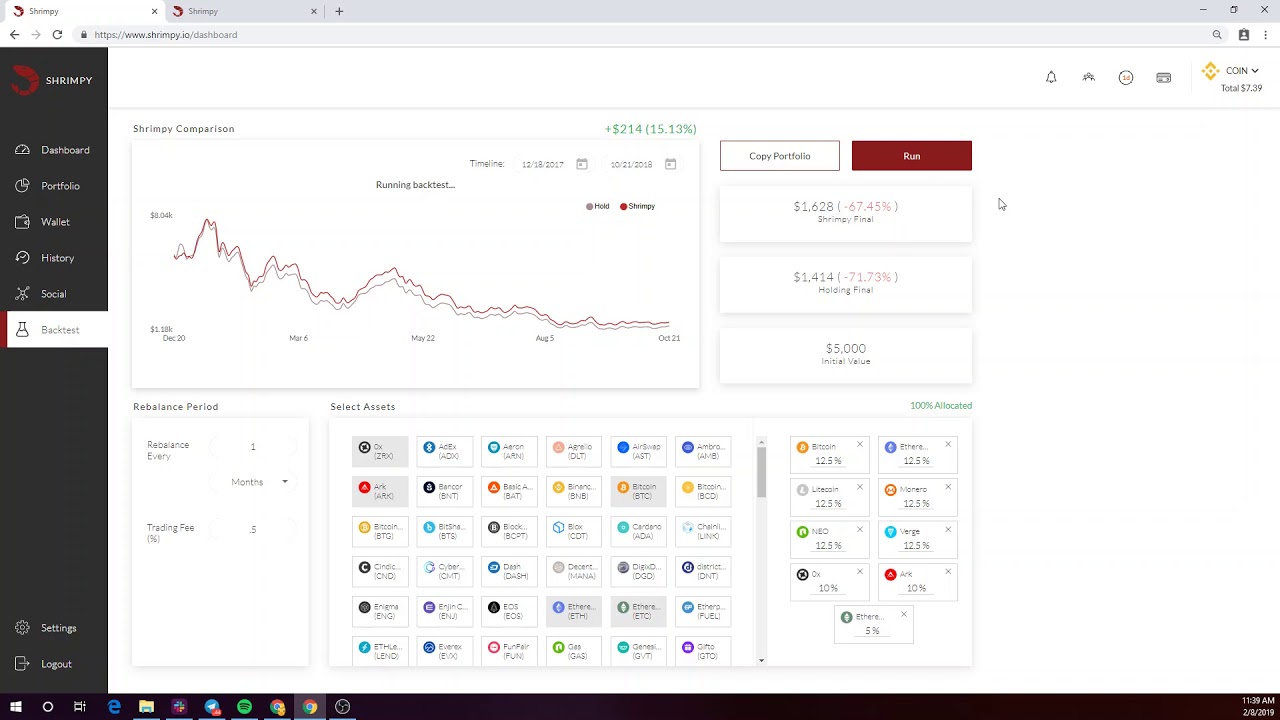
Task: Open the Months rebalance period dropdown
Action: coord(253,482)
